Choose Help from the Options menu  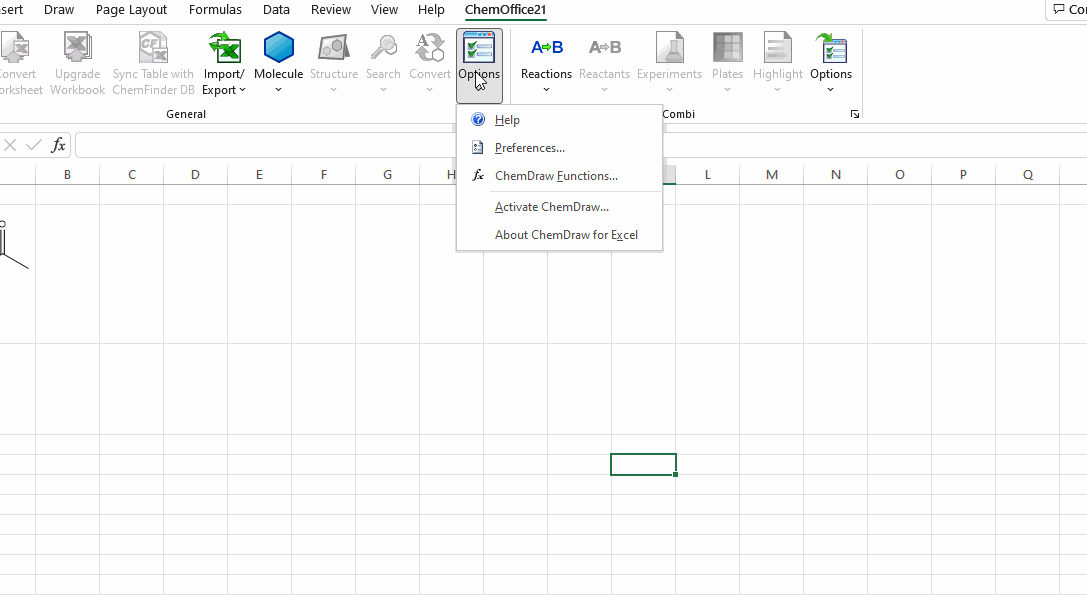[x=559, y=119]
